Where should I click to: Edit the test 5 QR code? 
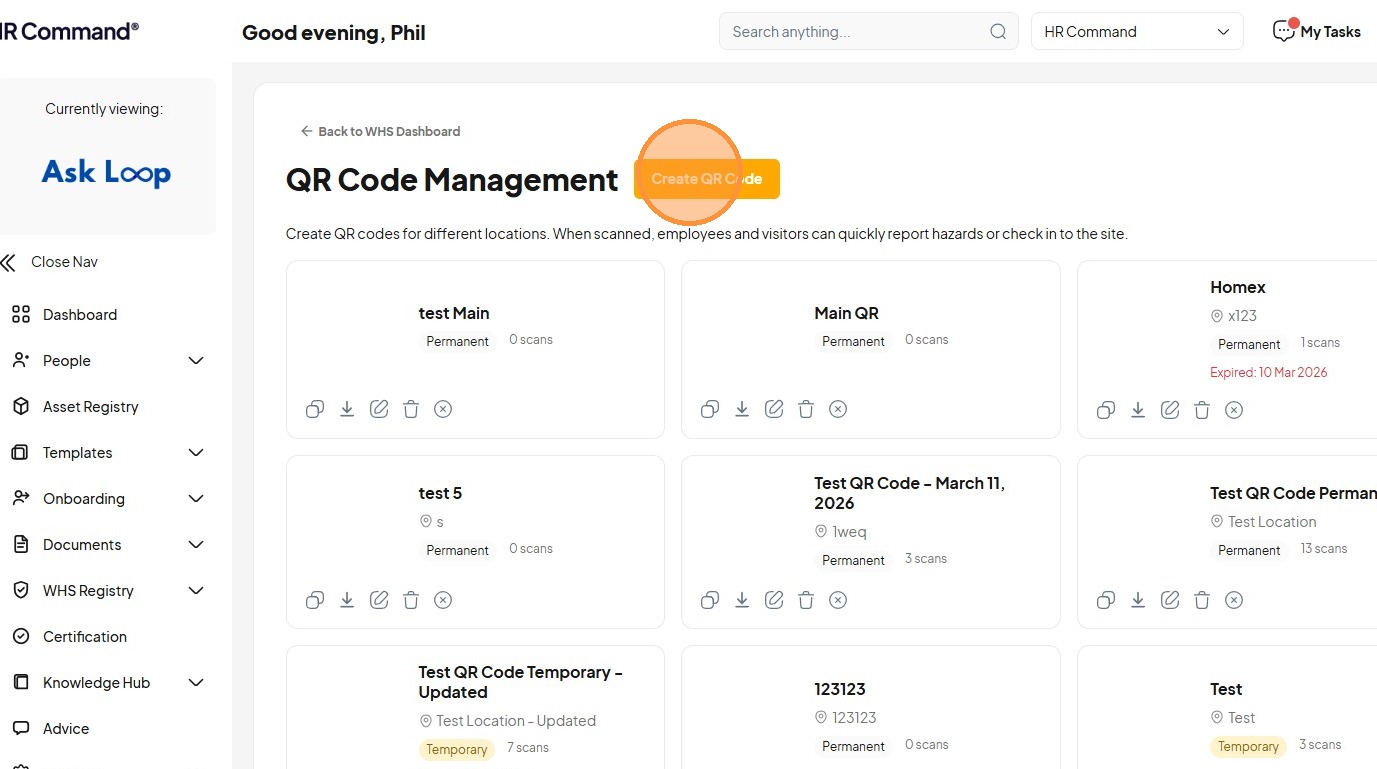pos(379,600)
